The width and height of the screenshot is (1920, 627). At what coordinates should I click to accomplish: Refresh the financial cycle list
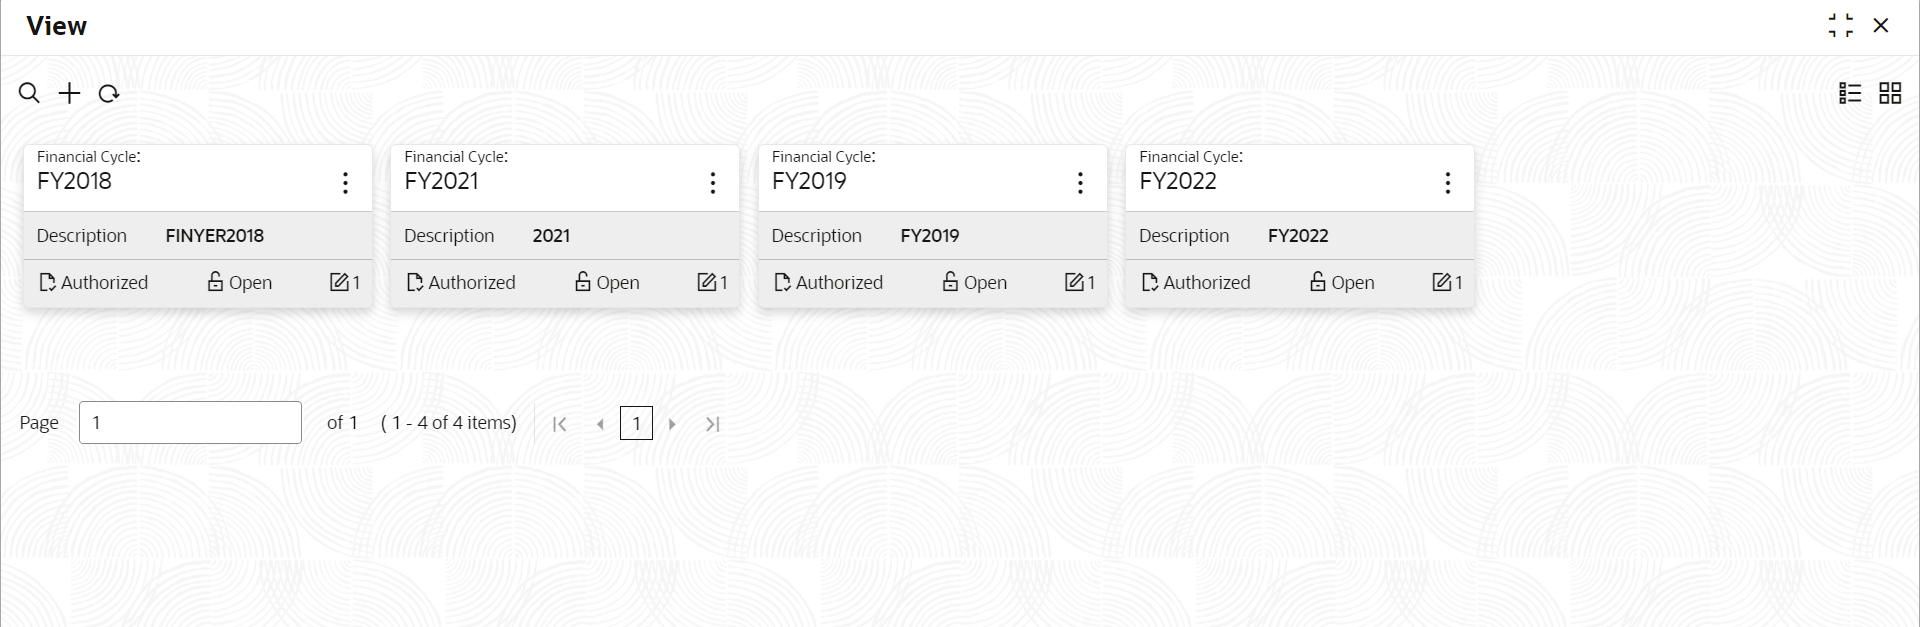(109, 93)
